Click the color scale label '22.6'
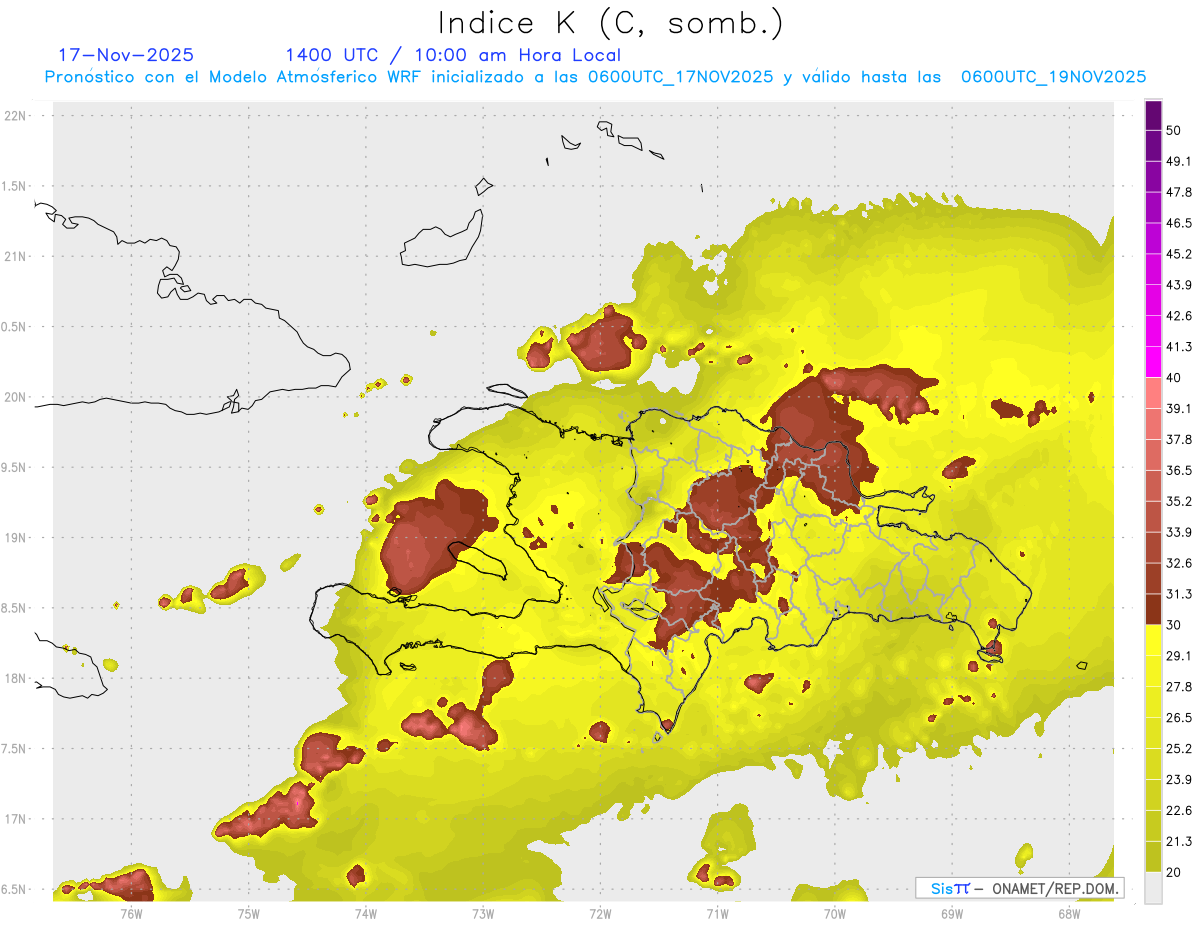1200x927 pixels. (1179, 810)
